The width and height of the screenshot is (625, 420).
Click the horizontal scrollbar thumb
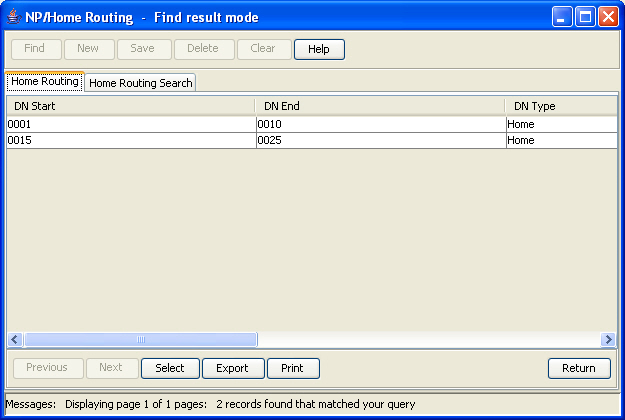(x=141, y=340)
